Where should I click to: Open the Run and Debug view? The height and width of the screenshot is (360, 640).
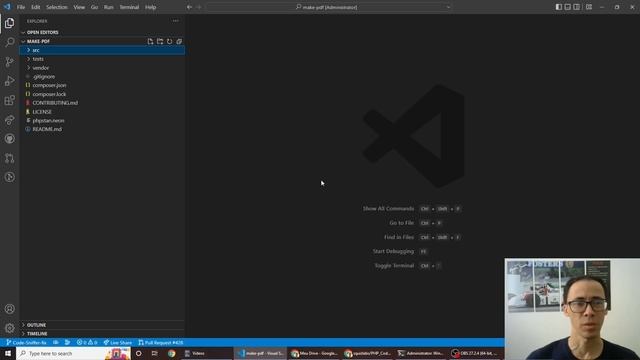[x=9, y=81]
